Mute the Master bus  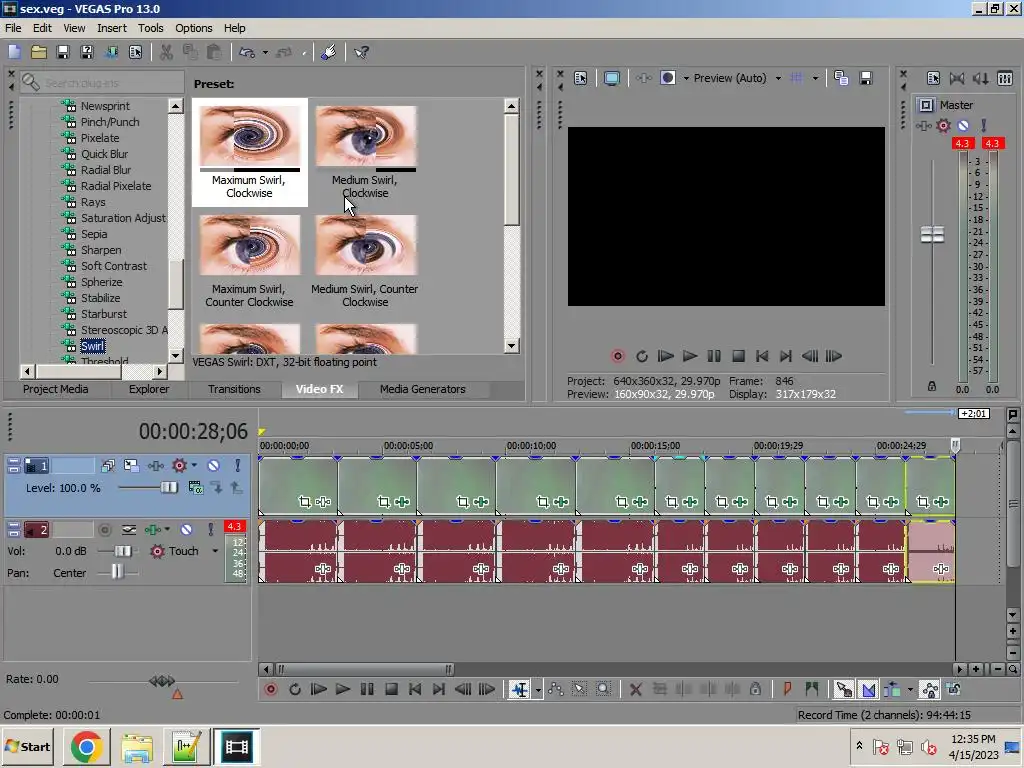pyautogui.click(x=963, y=125)
